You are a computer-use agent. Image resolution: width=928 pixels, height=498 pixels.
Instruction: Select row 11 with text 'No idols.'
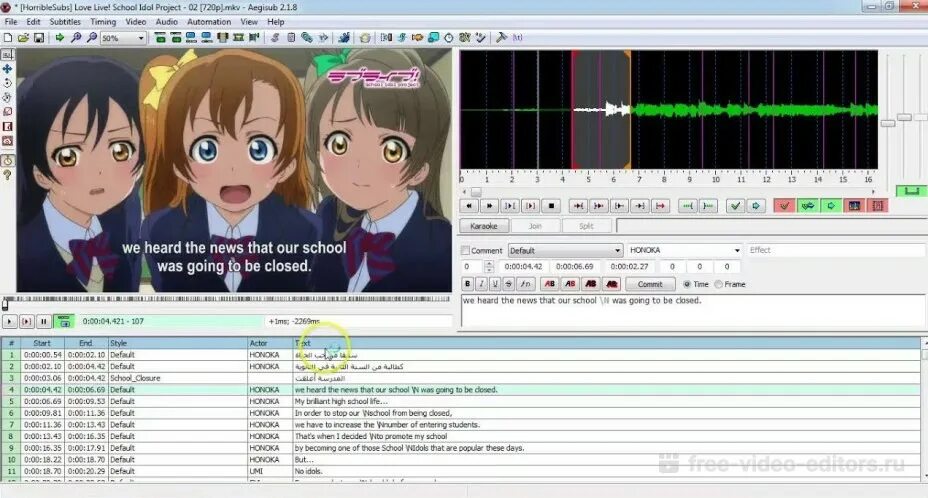(460, 471)
